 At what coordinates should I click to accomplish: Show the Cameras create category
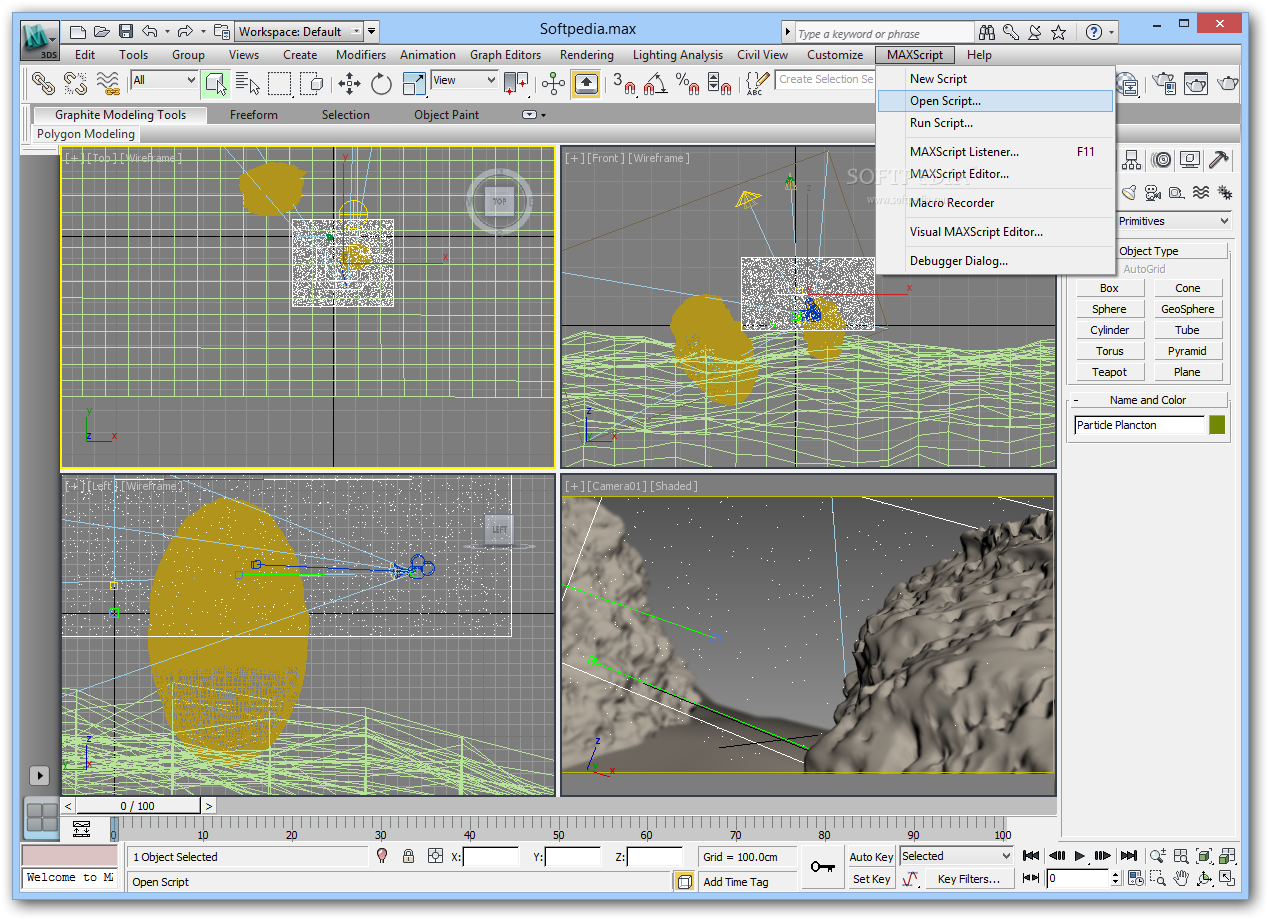[1153, 192]
